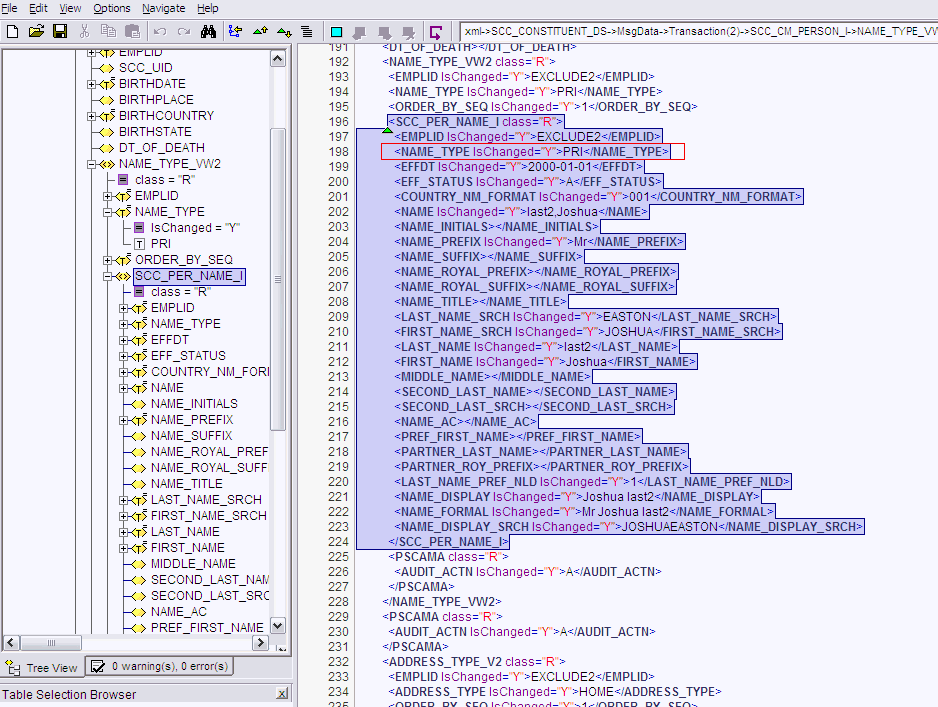
Task: Close the Table Selection Browser panel
Action: (282, 694)
